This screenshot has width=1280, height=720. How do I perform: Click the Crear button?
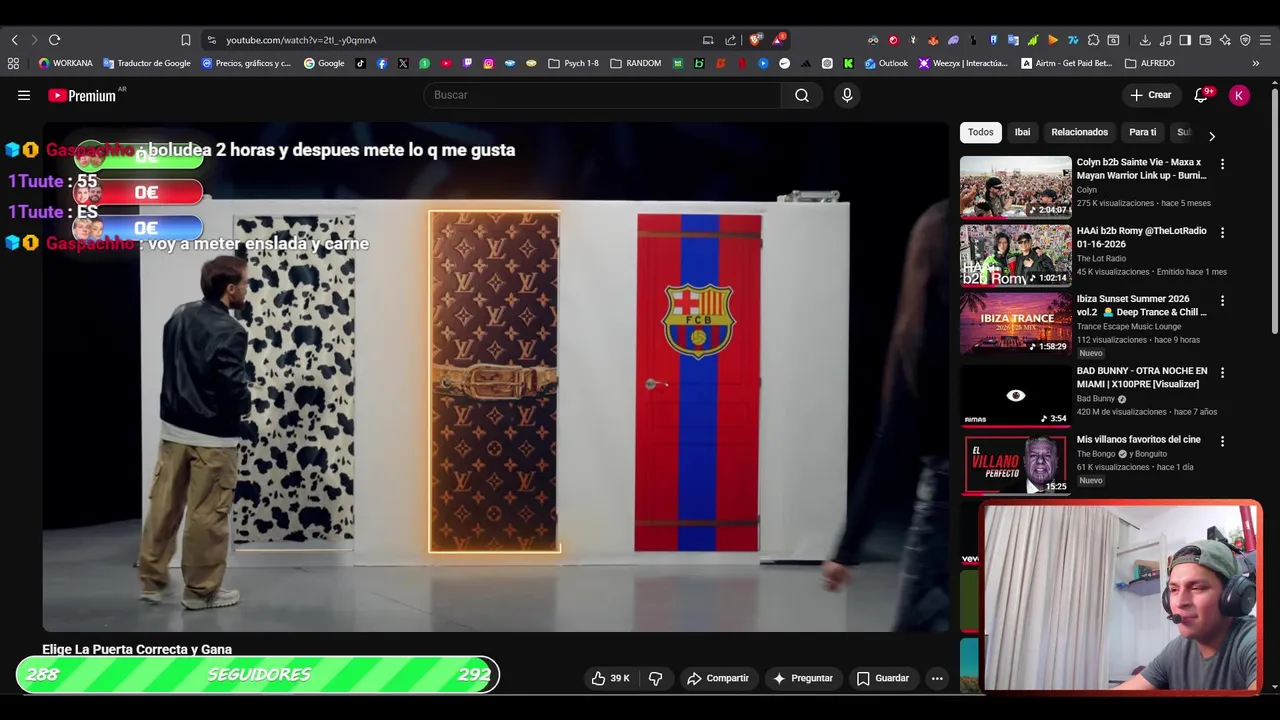click(1151, 95)
